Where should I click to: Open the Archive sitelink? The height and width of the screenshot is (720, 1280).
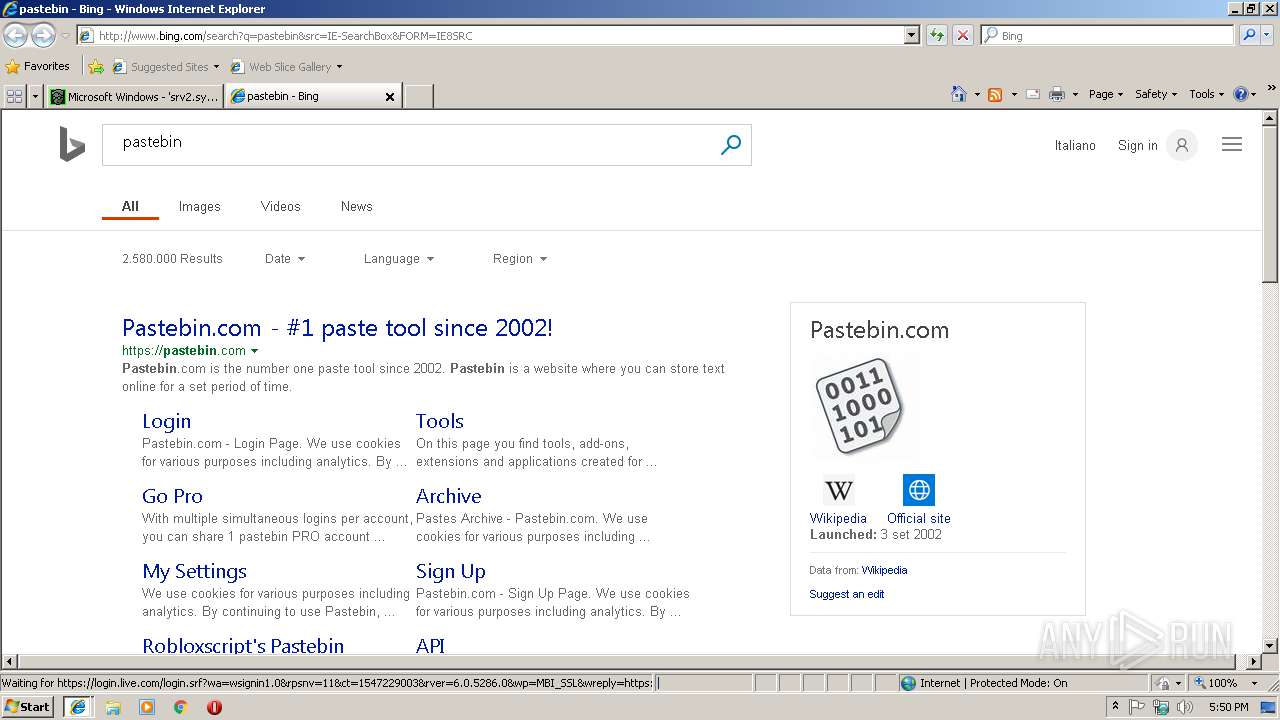(x=448, y=496)
